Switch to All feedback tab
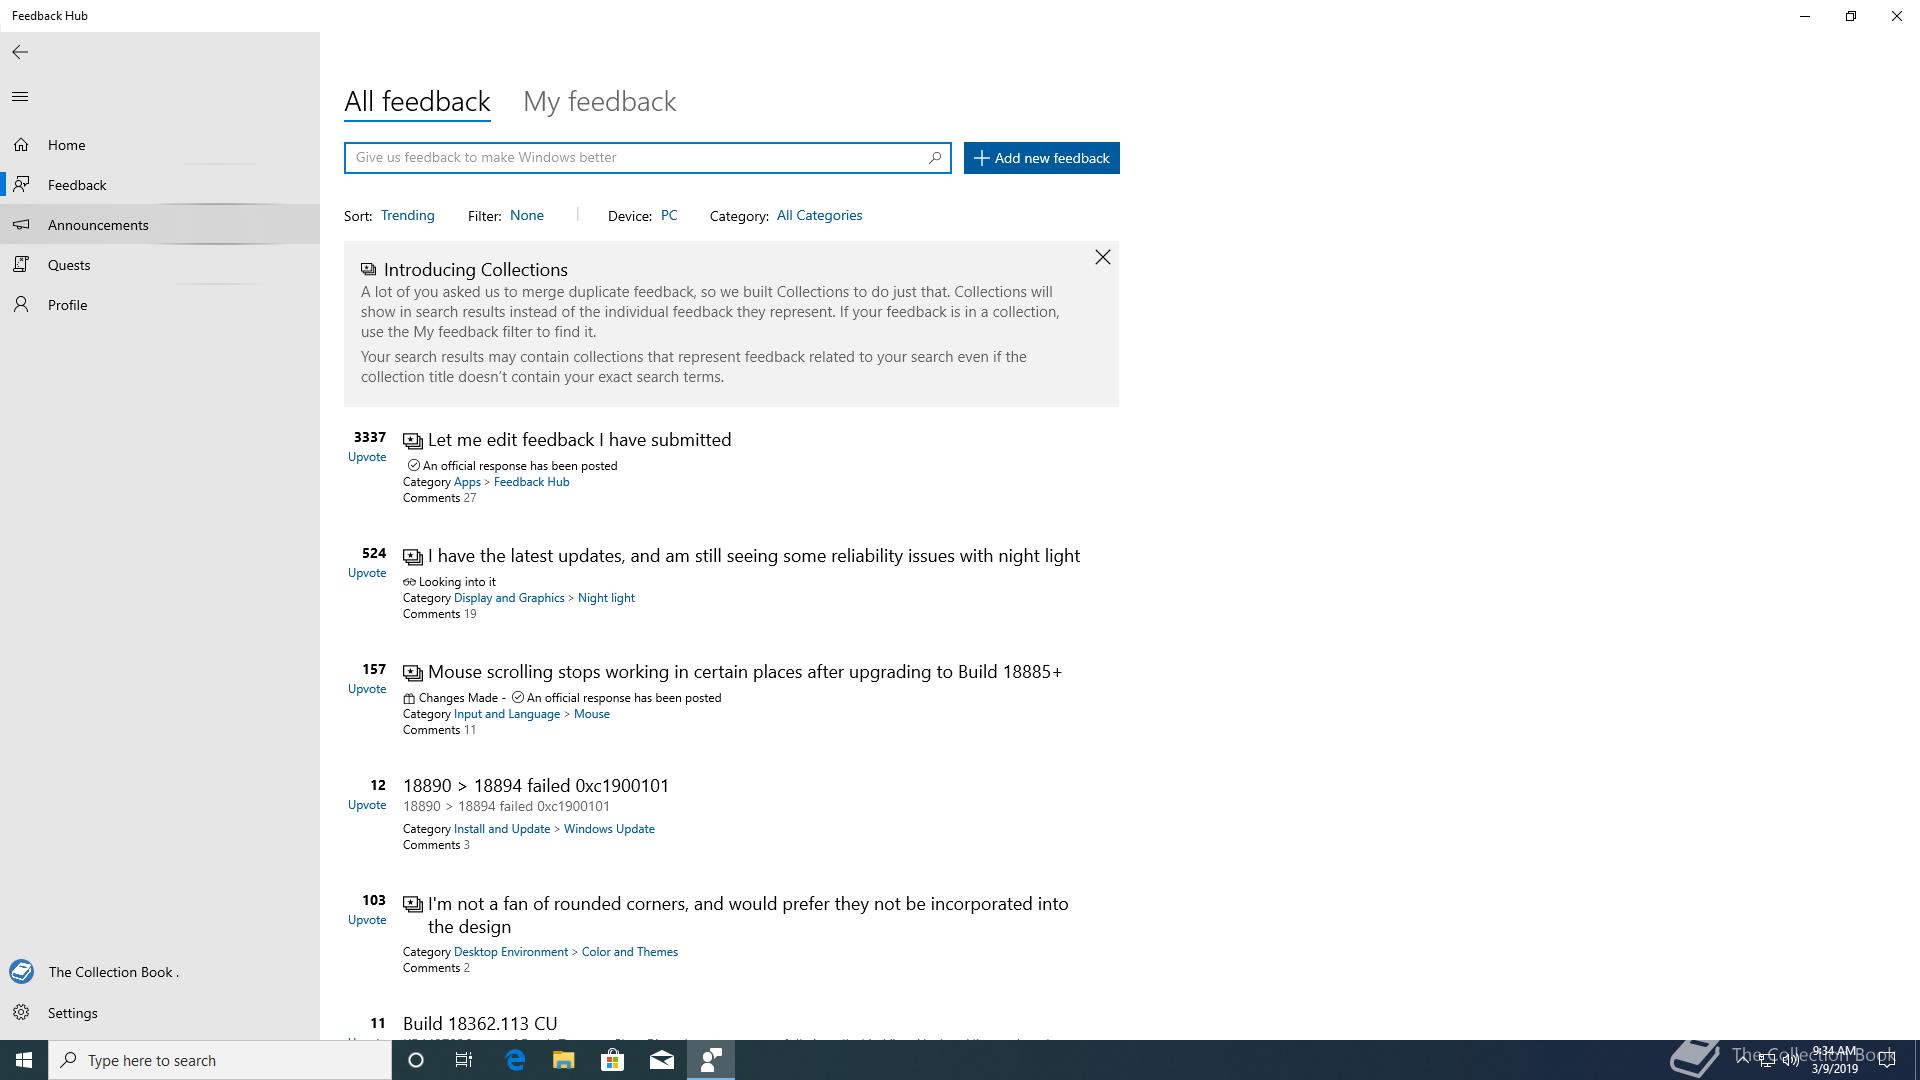 click(x=417, y=102)
